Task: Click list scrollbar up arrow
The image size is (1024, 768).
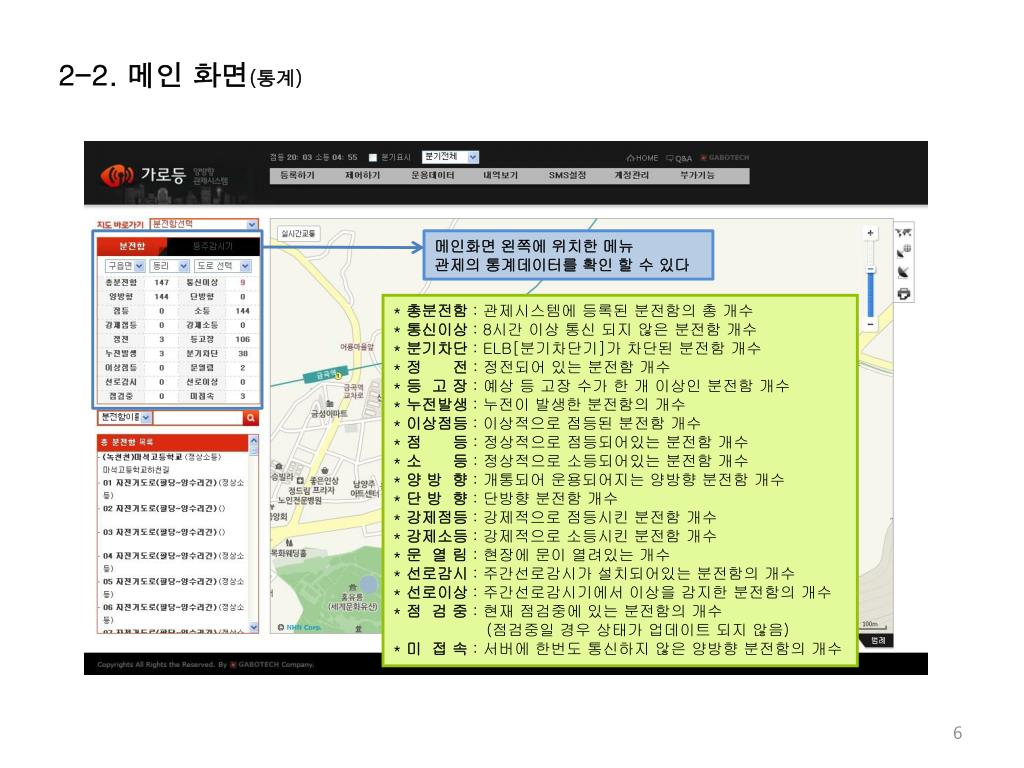Action: [253, 442]
